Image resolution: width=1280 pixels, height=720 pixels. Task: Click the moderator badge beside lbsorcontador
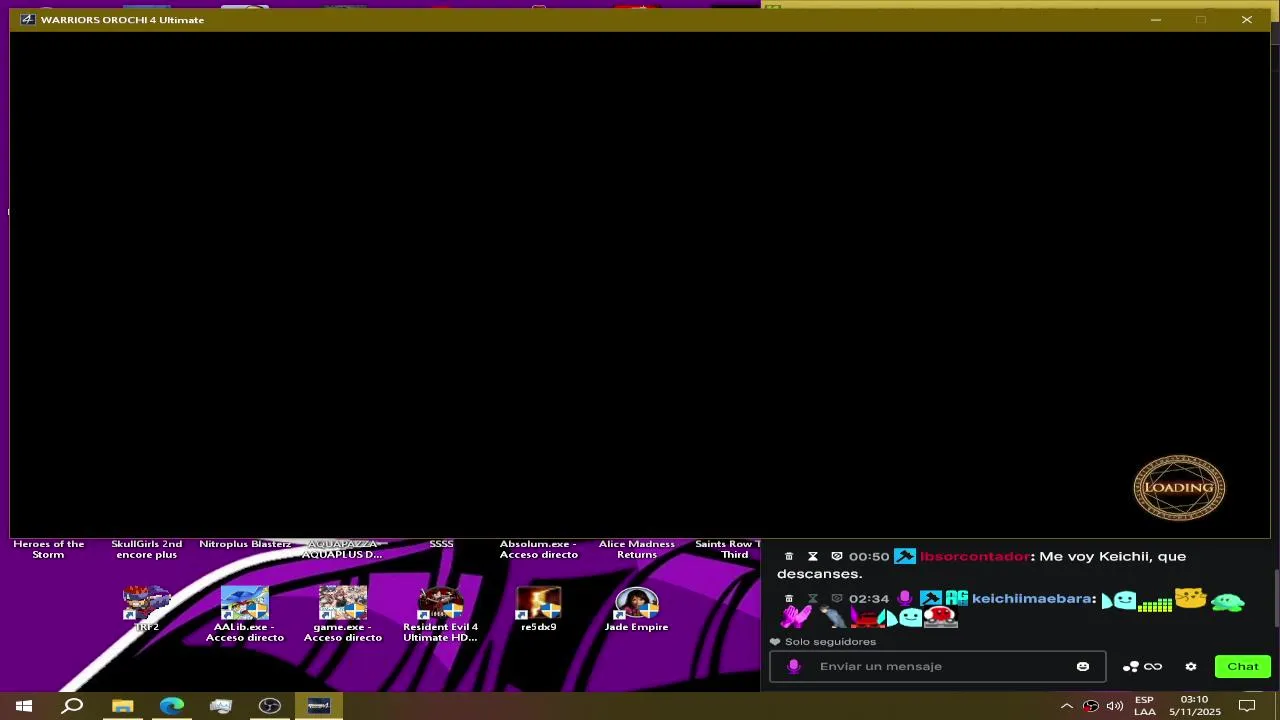905,556
